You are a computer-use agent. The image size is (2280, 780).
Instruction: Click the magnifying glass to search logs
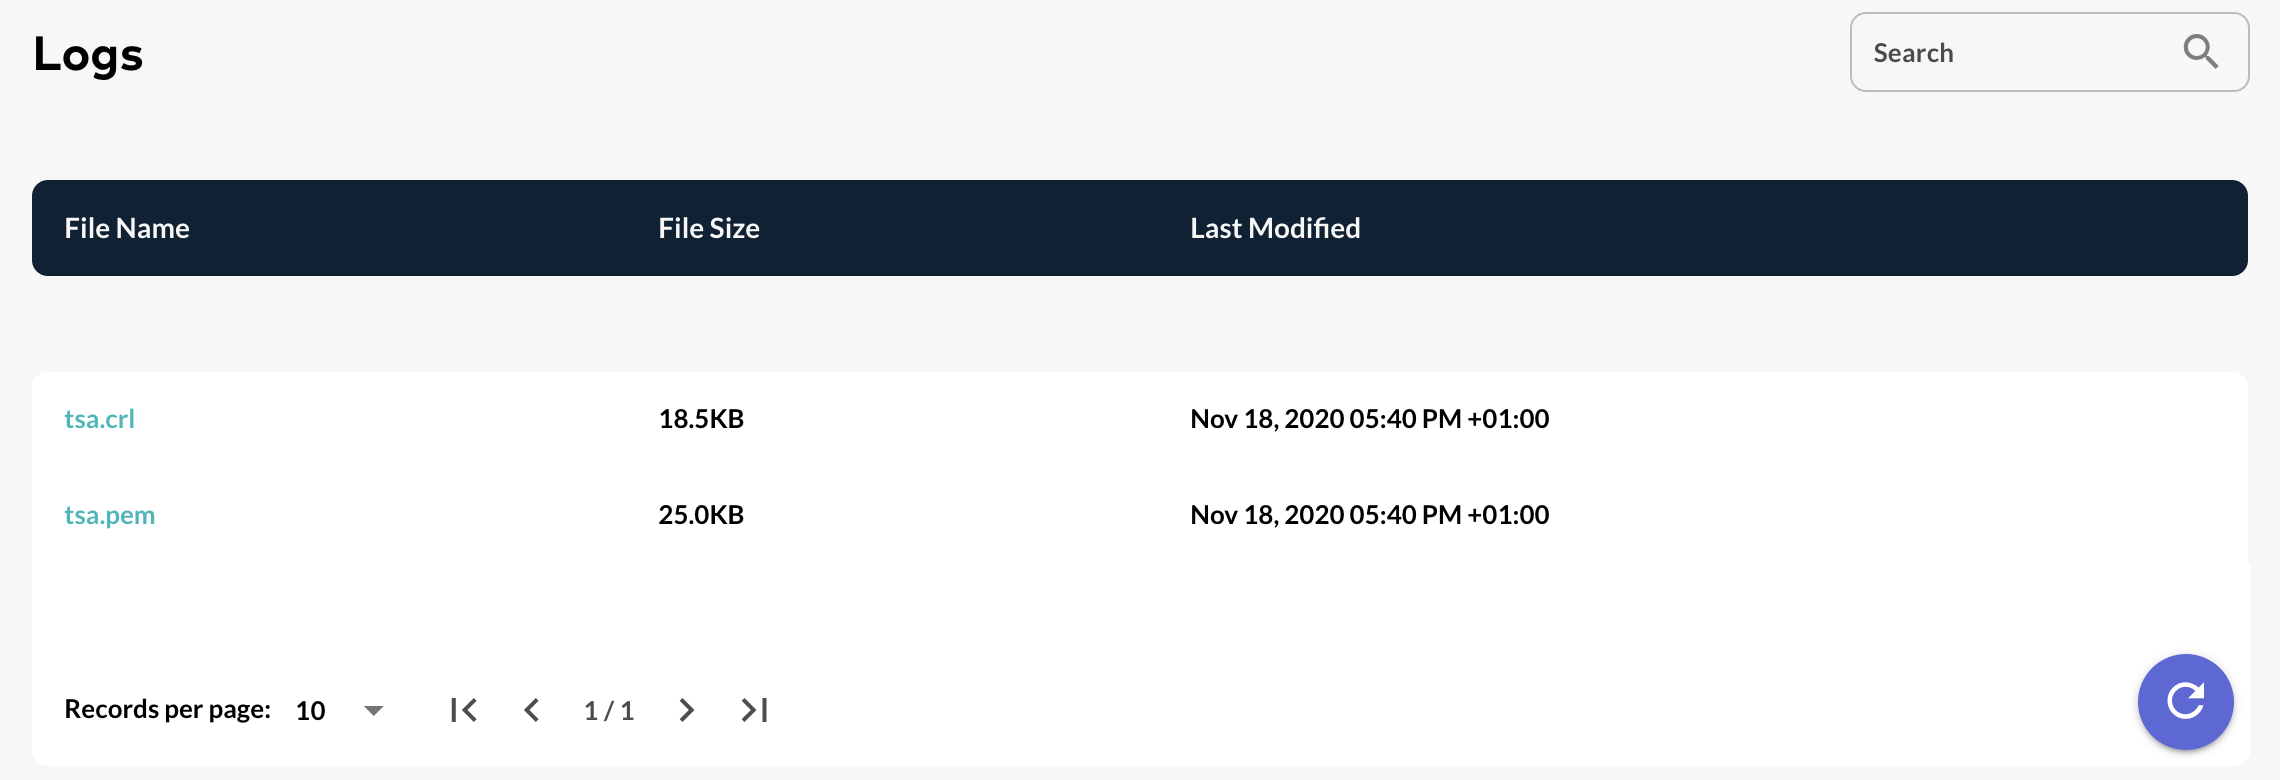[x=2202, y=52]
